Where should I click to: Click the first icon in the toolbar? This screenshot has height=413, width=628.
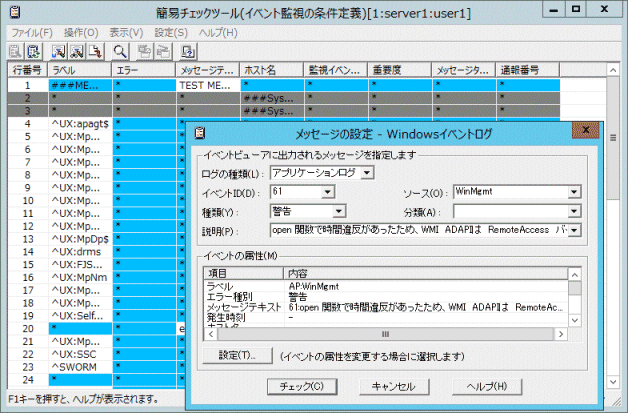15,49
